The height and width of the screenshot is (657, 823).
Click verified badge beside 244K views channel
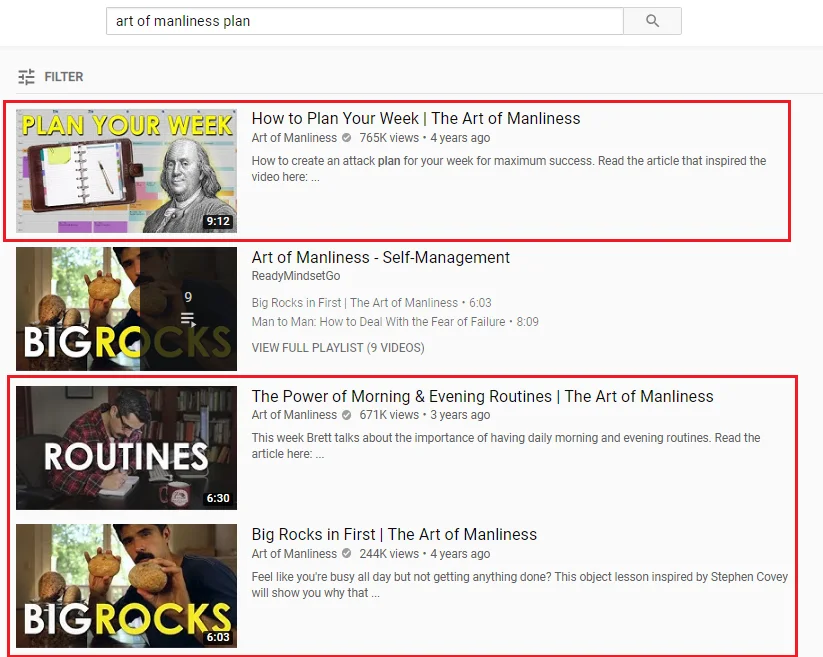346,554
